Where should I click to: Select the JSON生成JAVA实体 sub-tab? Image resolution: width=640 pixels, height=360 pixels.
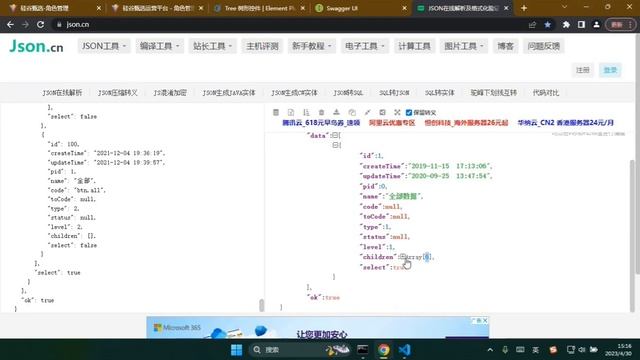(229, 93)
